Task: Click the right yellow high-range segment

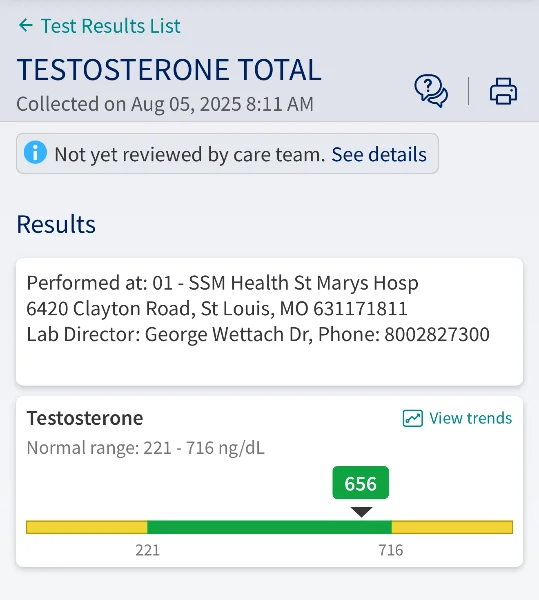Action: [x=452, y=527]
